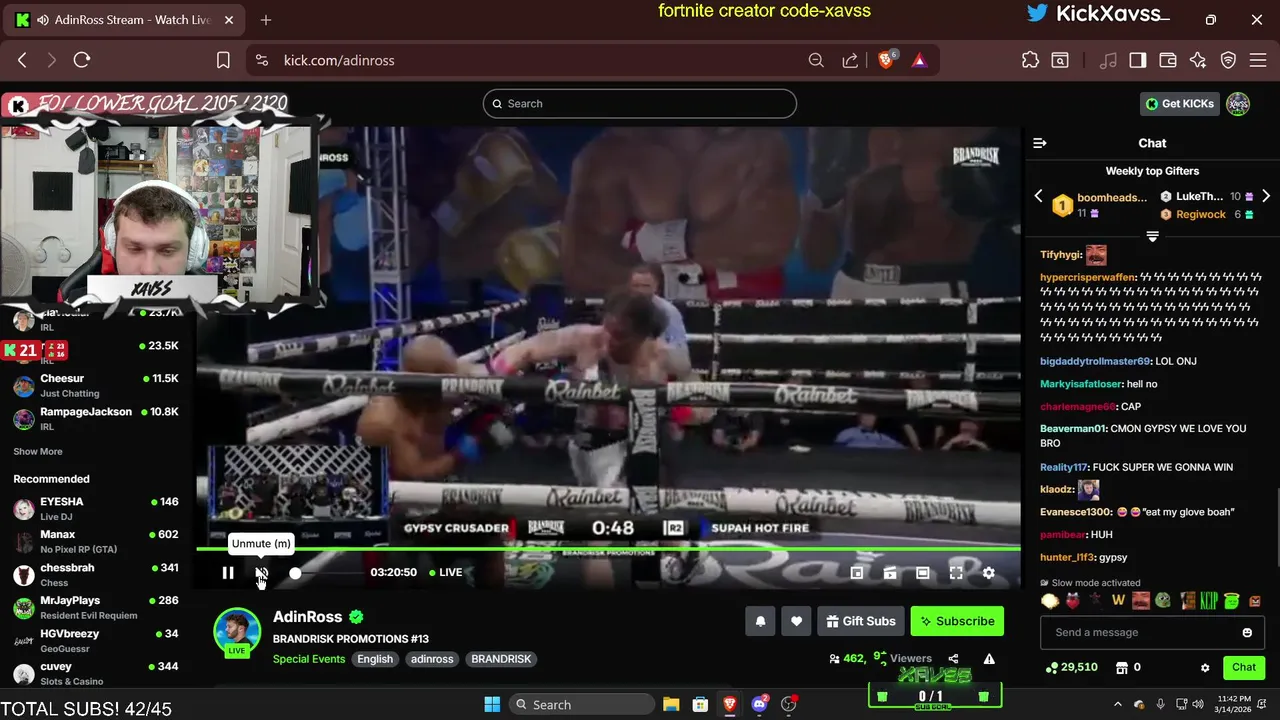Toggle notification bell for AdinRoss
The height and width of the screenshot is (720, 1280).
(760, 621)
